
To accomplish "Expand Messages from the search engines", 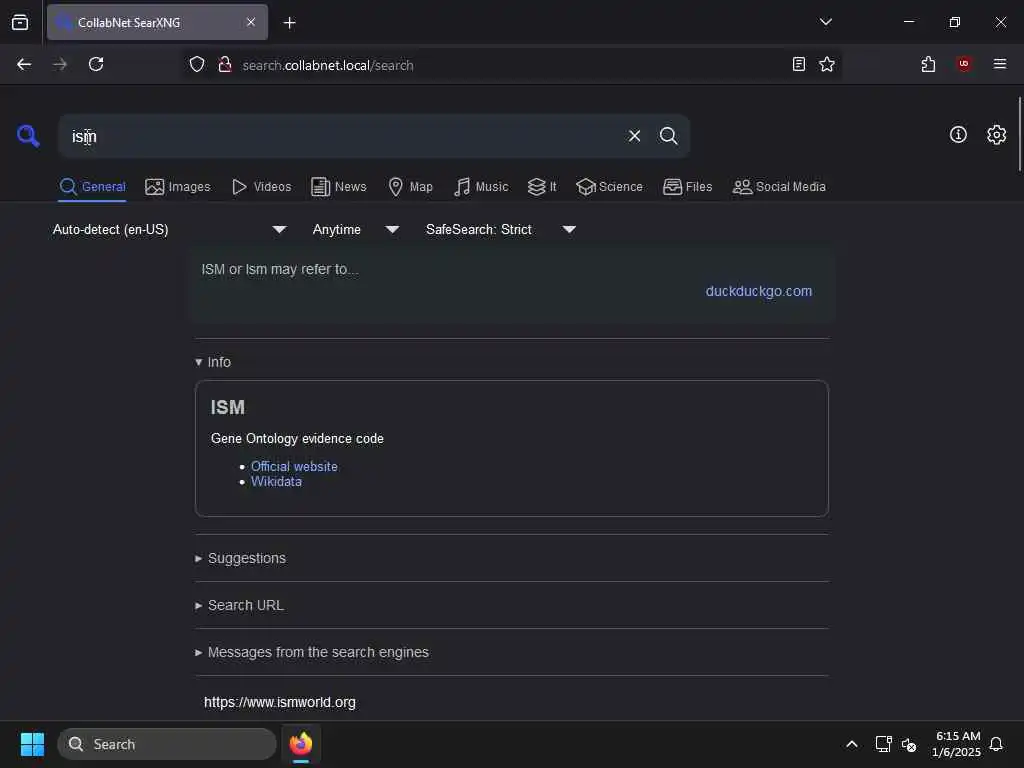I will (312, 652).
